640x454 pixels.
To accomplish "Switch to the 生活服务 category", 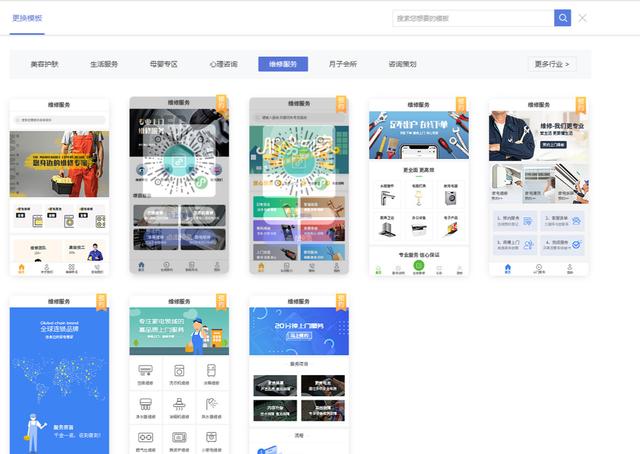I will coord(104,64).
